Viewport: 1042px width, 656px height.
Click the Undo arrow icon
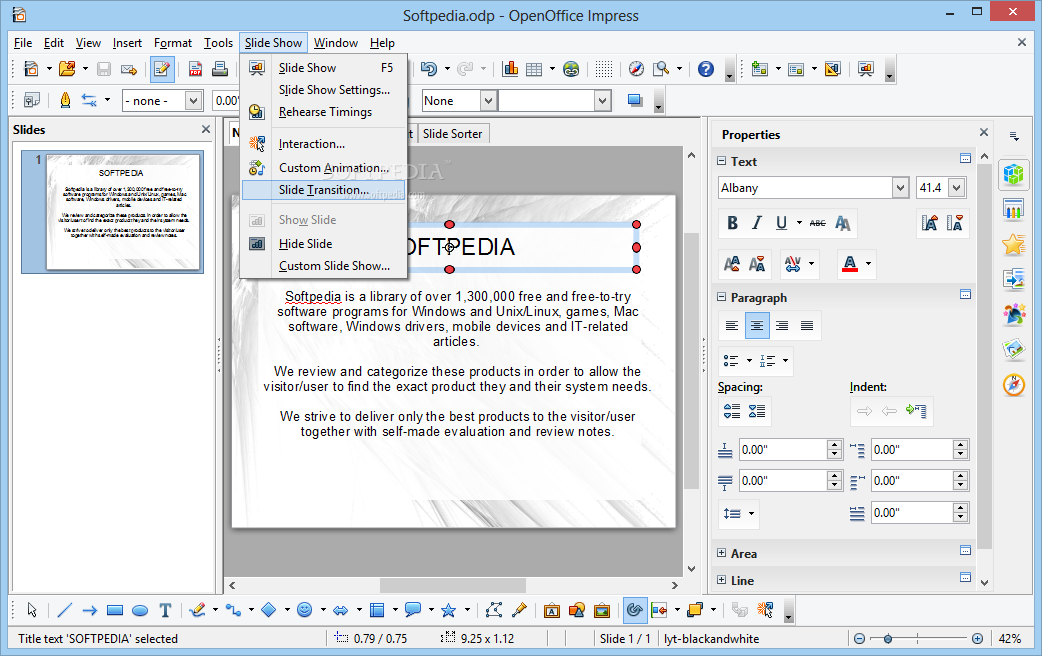(429, 68)
